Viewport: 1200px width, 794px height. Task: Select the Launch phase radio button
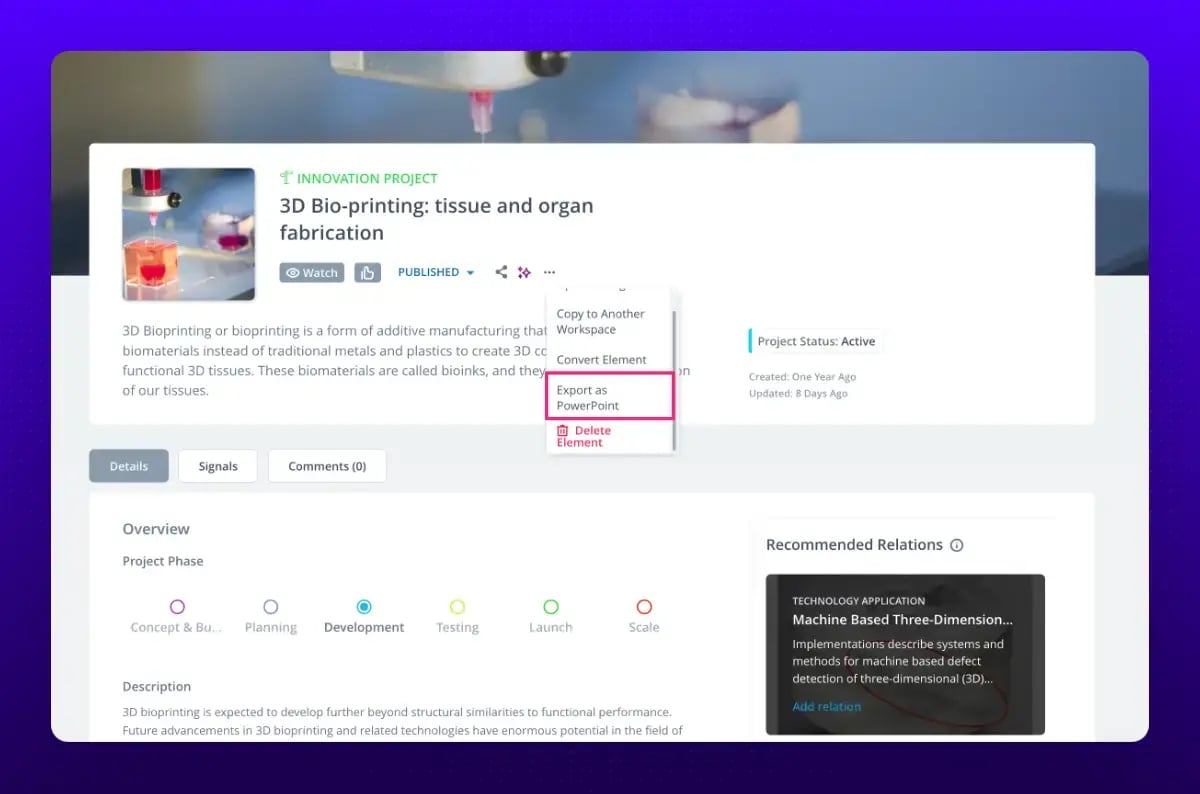click(550, 607)
